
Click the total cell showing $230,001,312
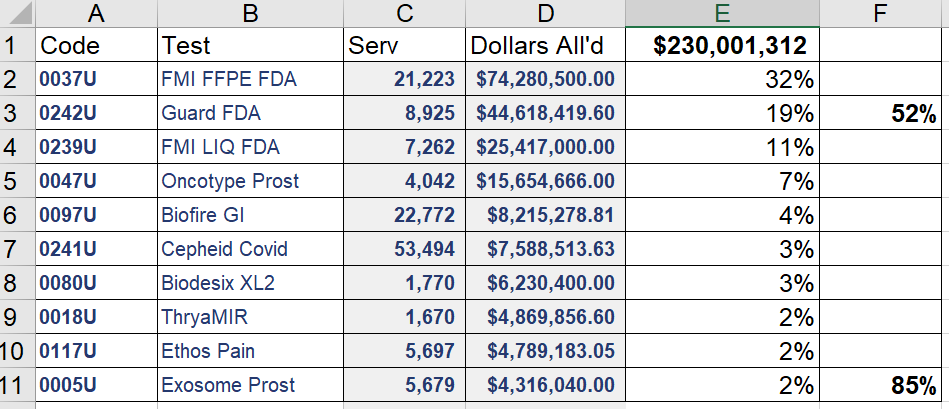(x=722, y=45)
